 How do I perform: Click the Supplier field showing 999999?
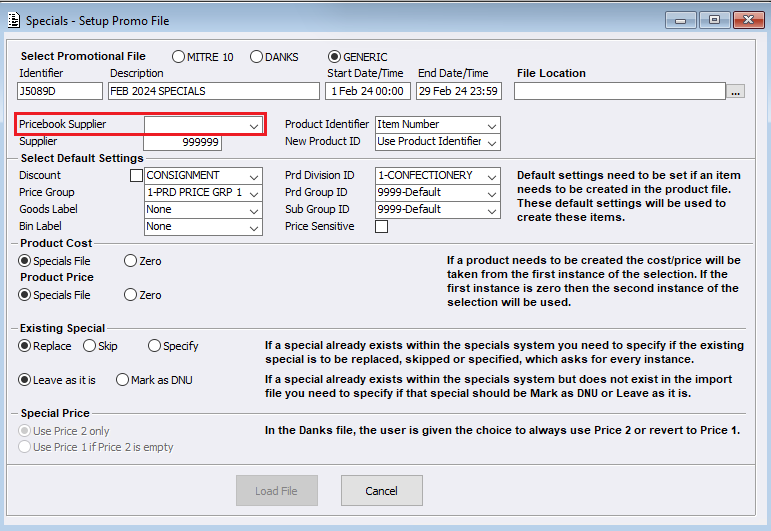[182, 142]
